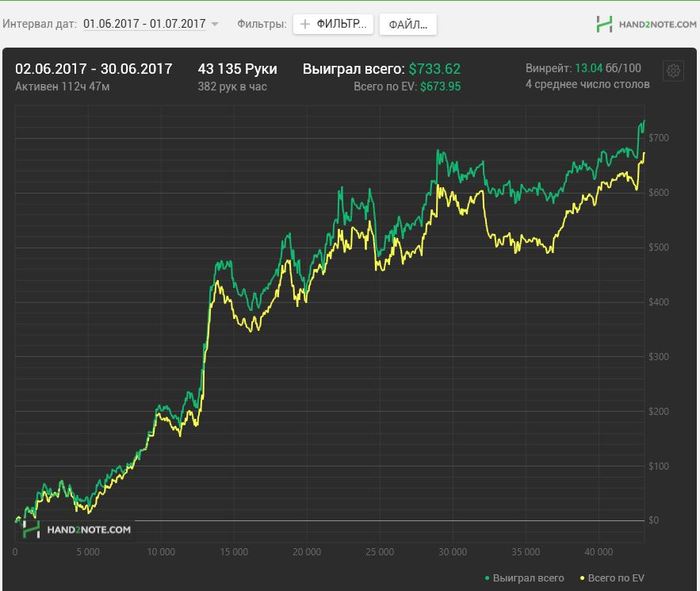
Task: Click the 40 000 x-axis label
Action: (599, 552)
